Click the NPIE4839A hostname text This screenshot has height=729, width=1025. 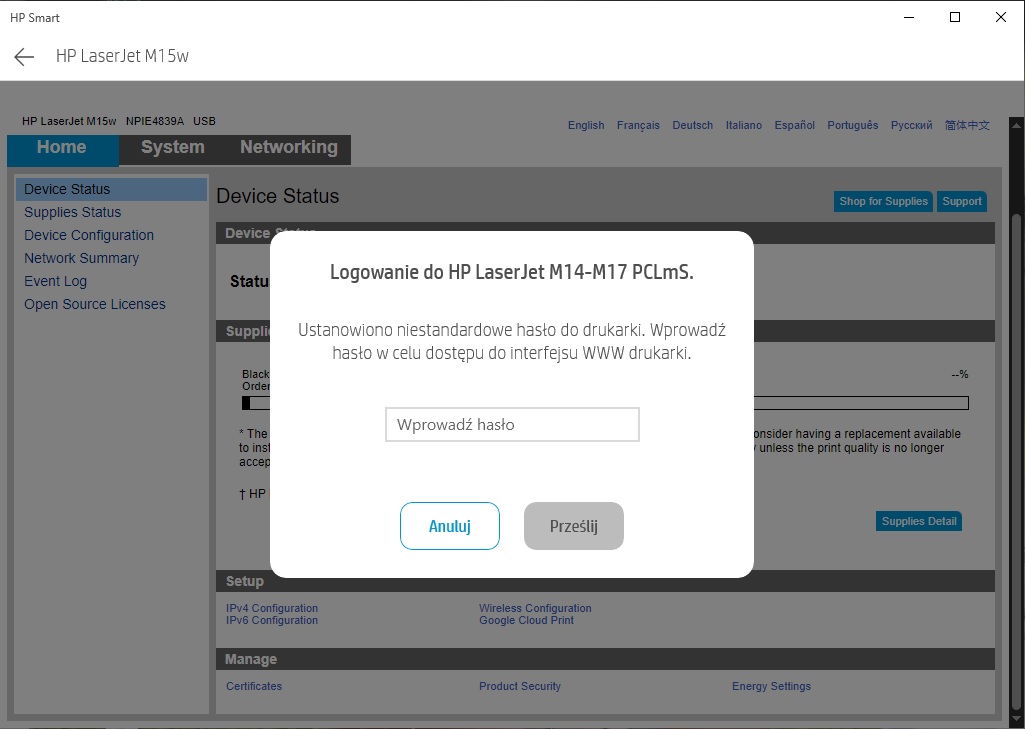pos(155,121)
